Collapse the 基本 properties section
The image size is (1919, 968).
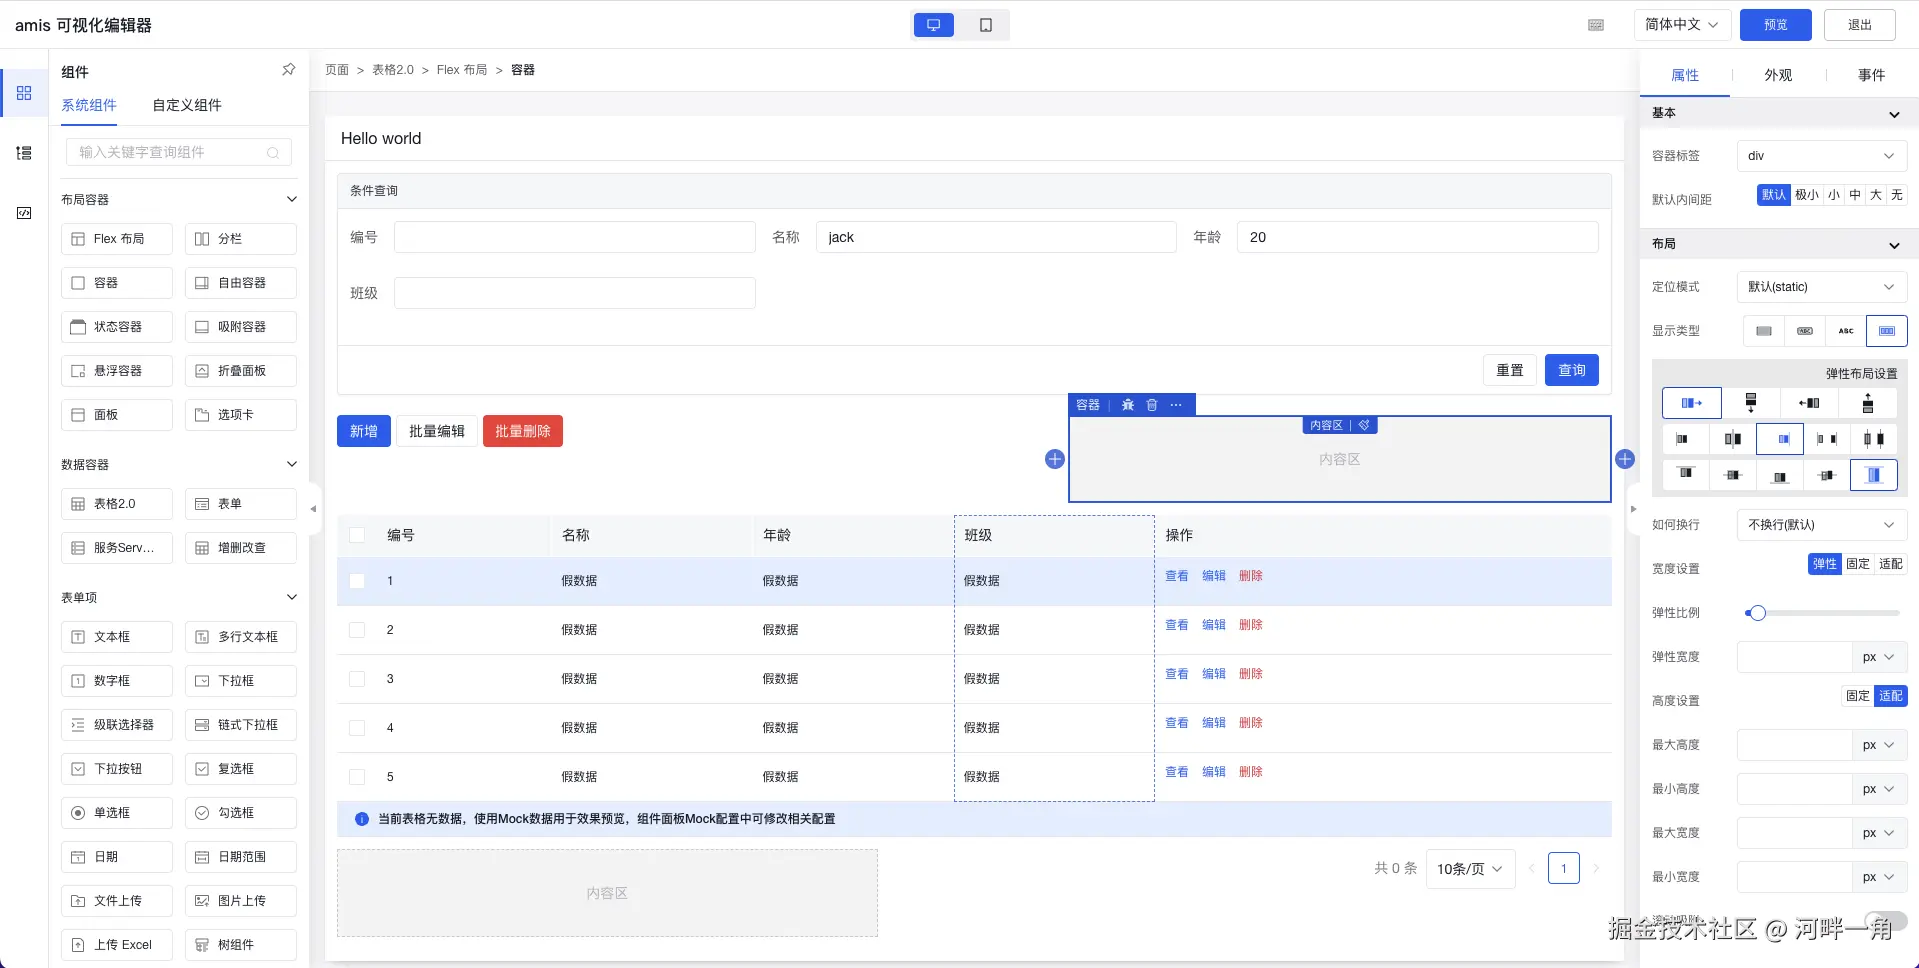(1894, 114)
